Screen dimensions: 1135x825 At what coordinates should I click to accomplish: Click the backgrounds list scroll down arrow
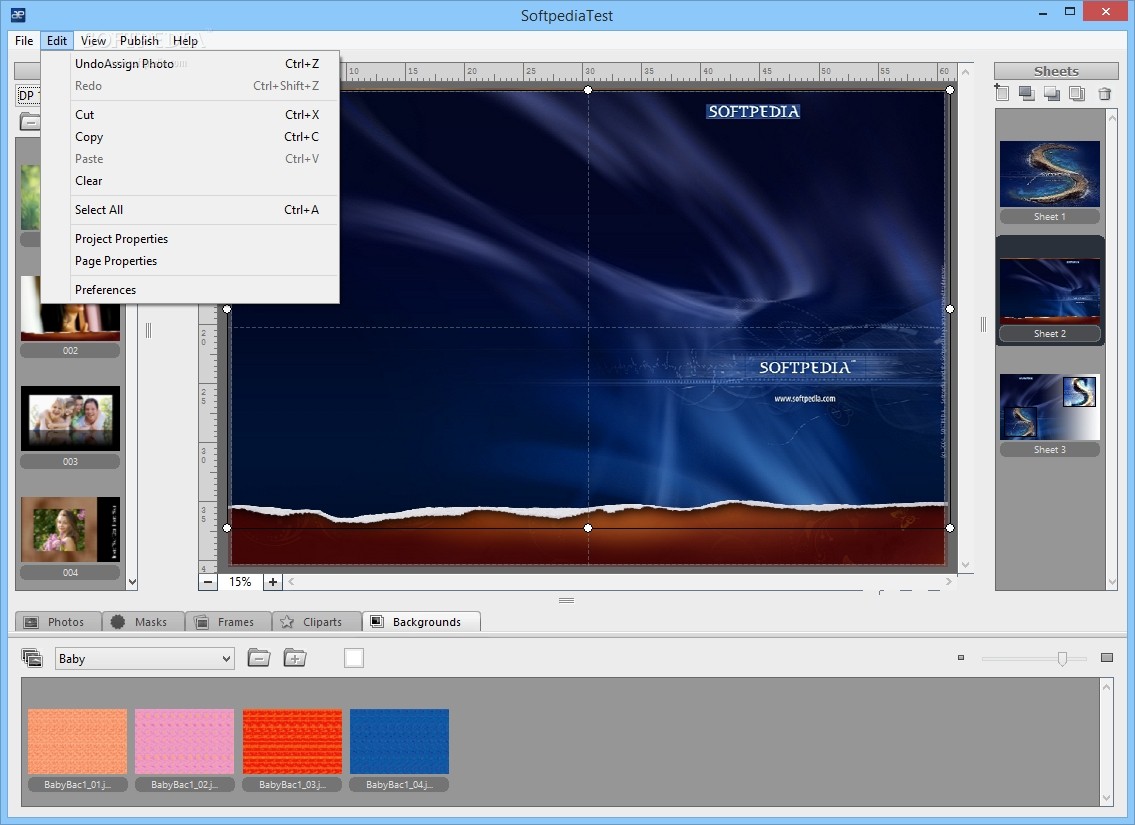[1106, 798]
